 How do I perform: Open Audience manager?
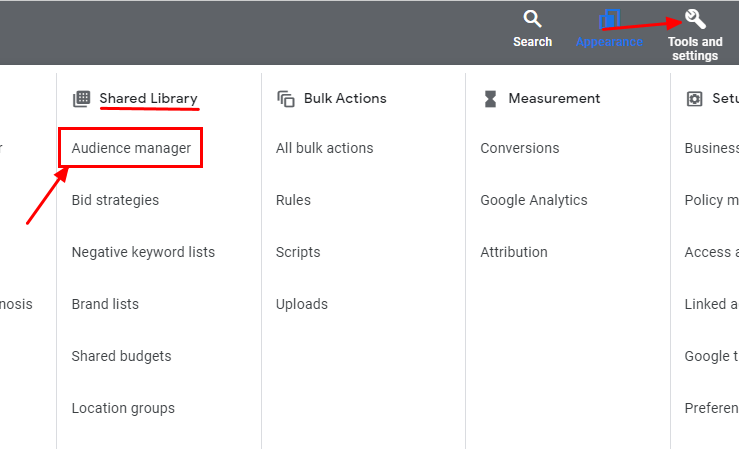click(131, 148)
